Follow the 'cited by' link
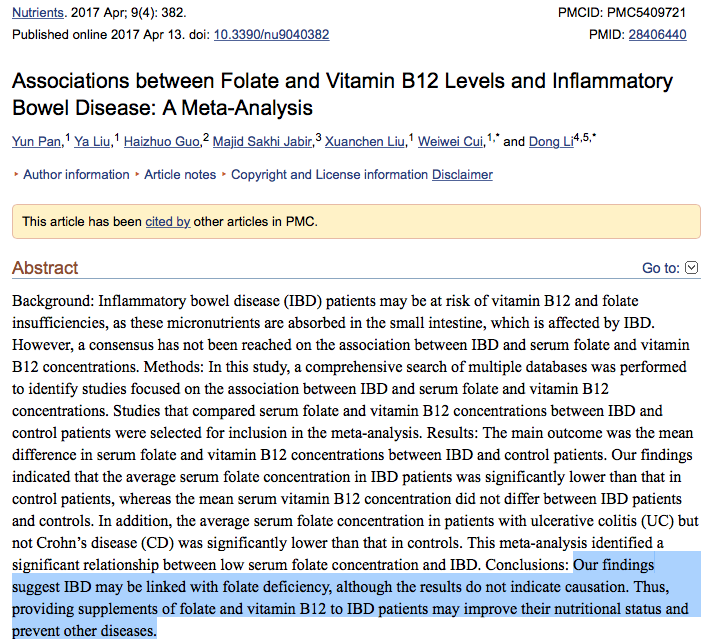711x639 pixels. coord(167,222)
